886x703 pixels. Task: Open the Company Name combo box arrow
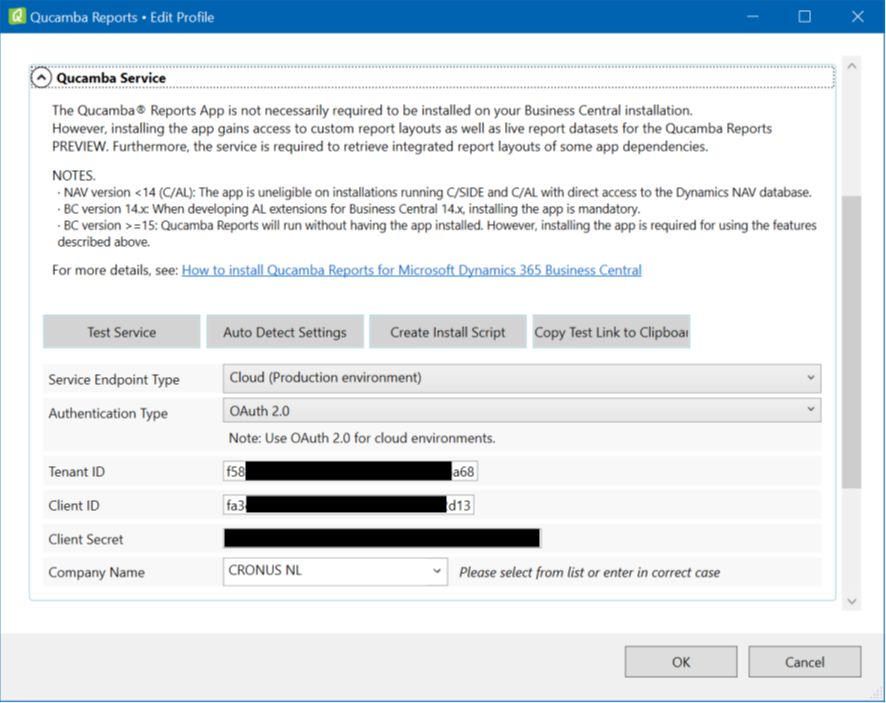pos(436,571)
